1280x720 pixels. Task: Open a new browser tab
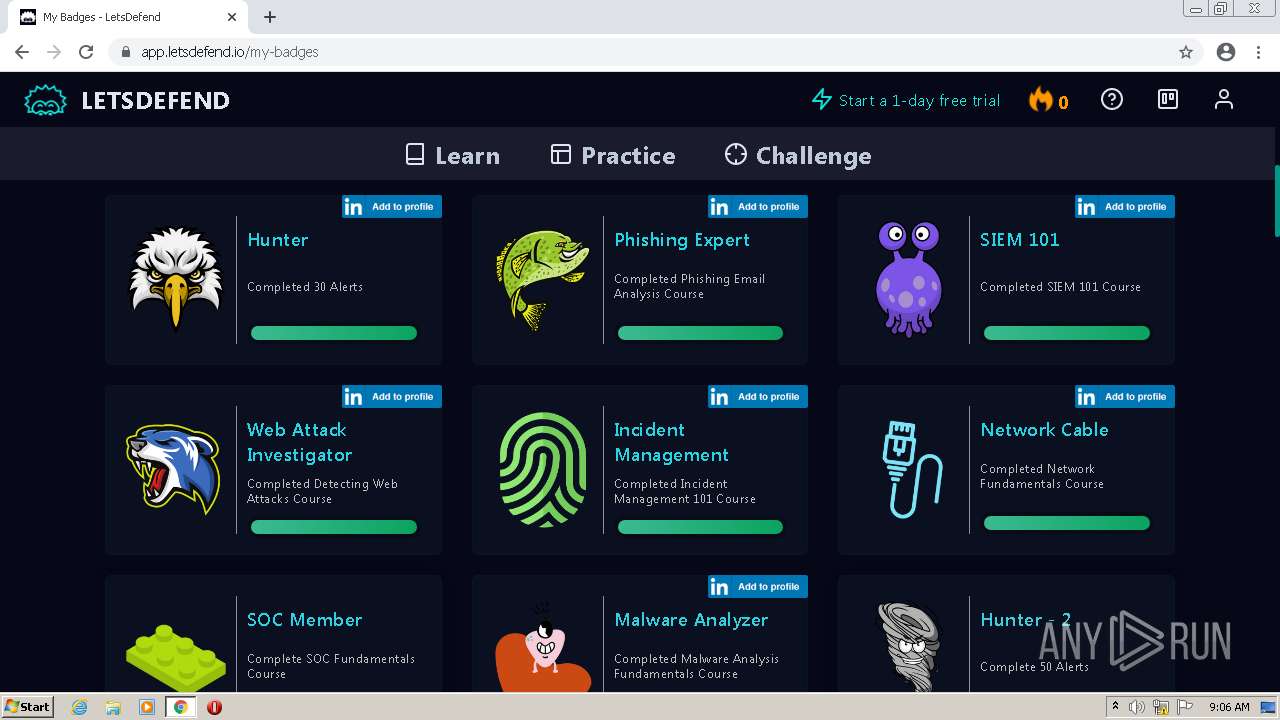pos(270,17)
